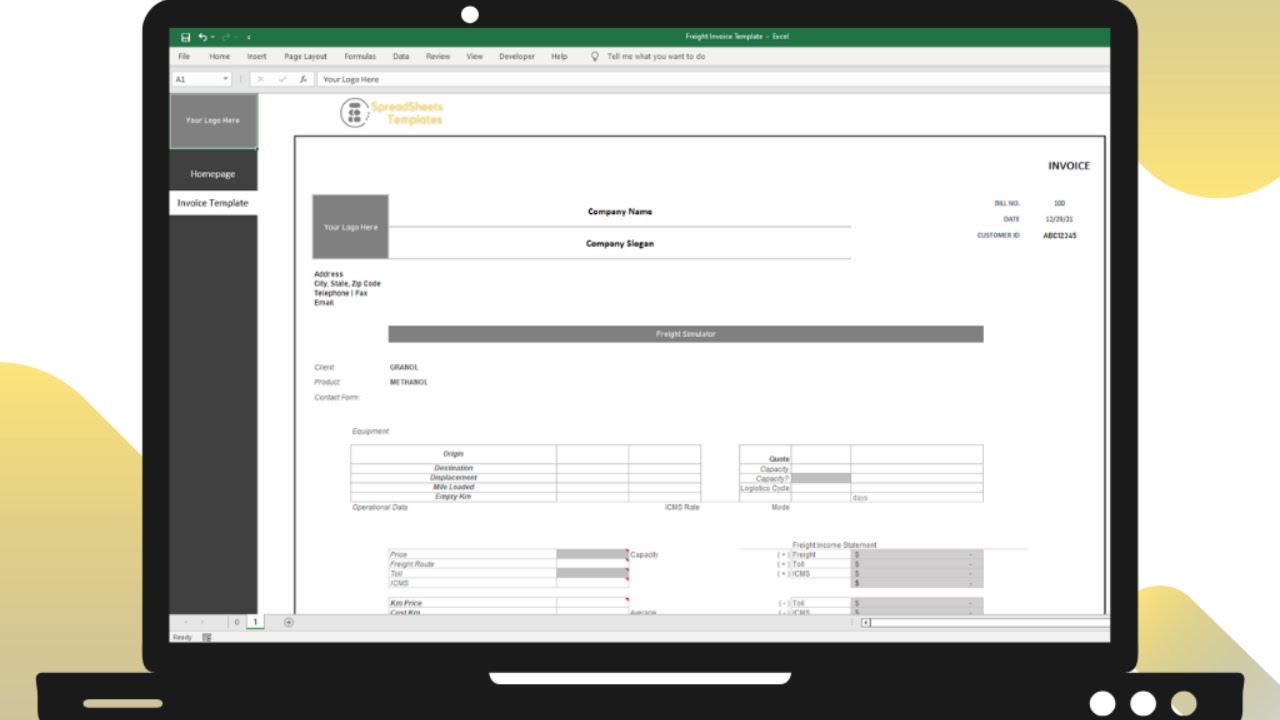Open the File menu

coord(184,57)
